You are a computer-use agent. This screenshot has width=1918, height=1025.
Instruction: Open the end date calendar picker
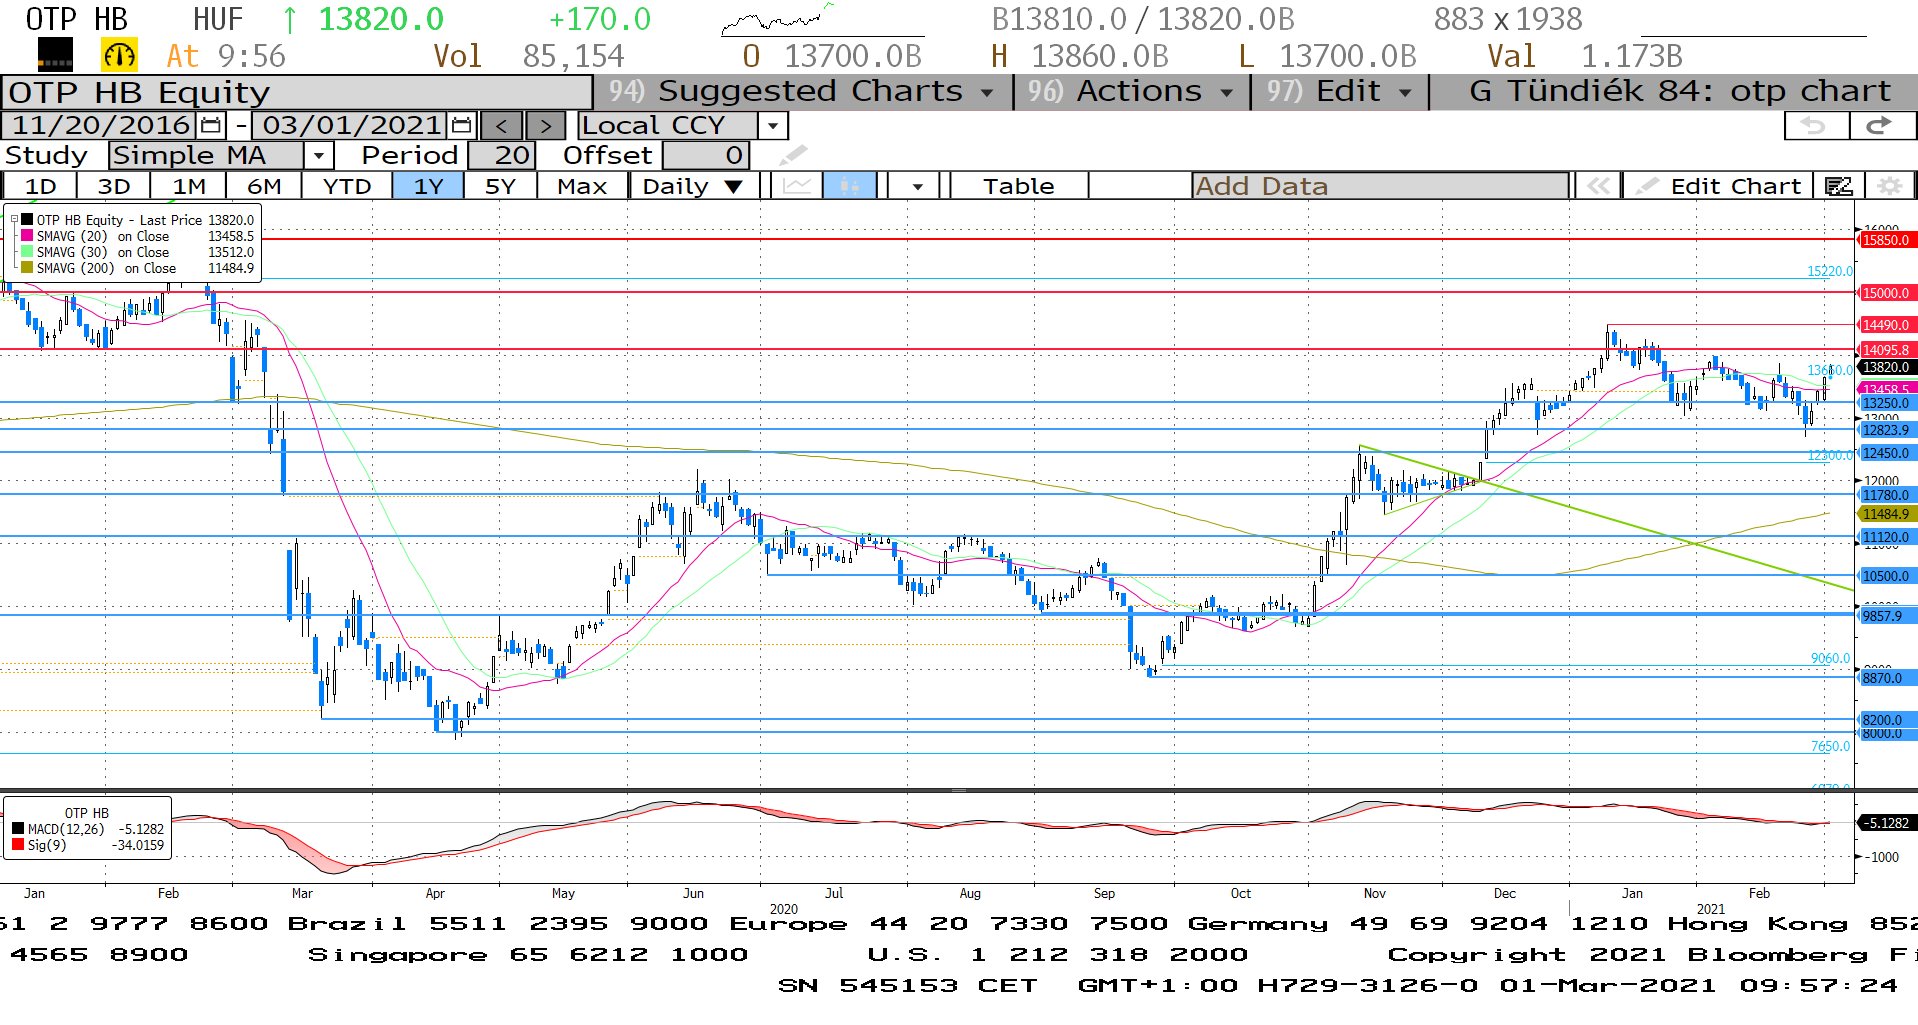click(x=461, y=125)
